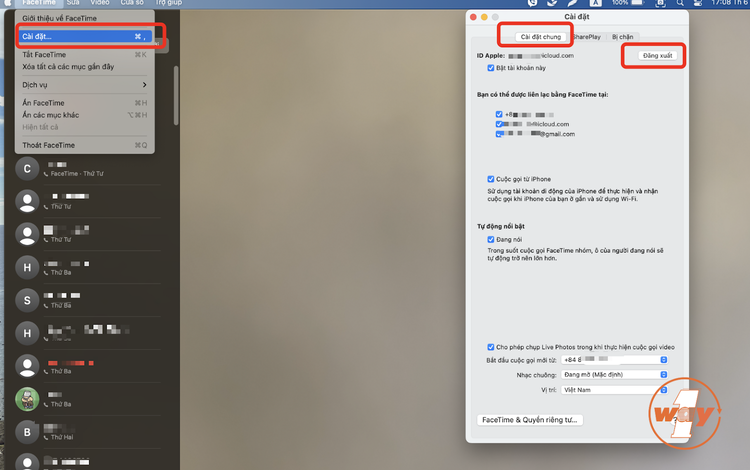Screen dimensions: 750x470
Task: Click the download tray icon in menu bar
Action: click(x=552, y=3)
